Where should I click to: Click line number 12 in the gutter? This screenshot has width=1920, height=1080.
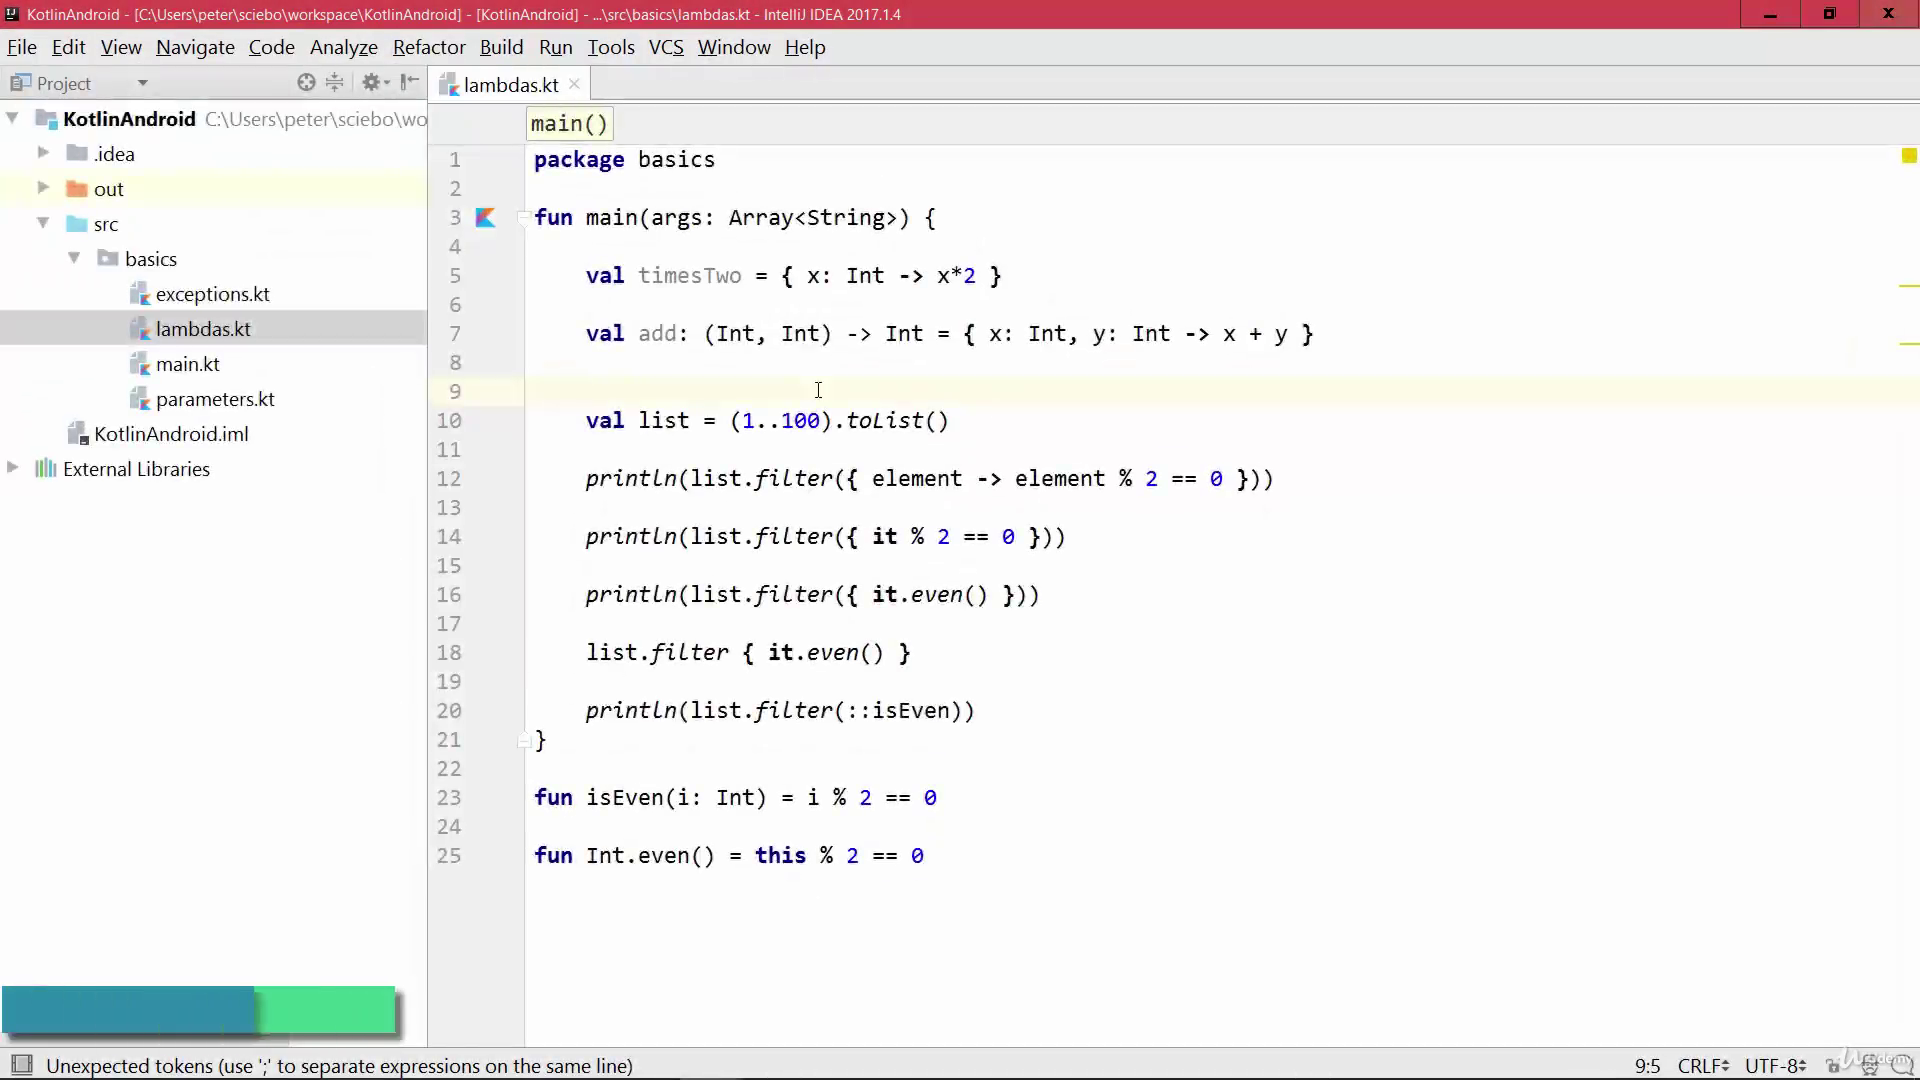click(449, 479)
